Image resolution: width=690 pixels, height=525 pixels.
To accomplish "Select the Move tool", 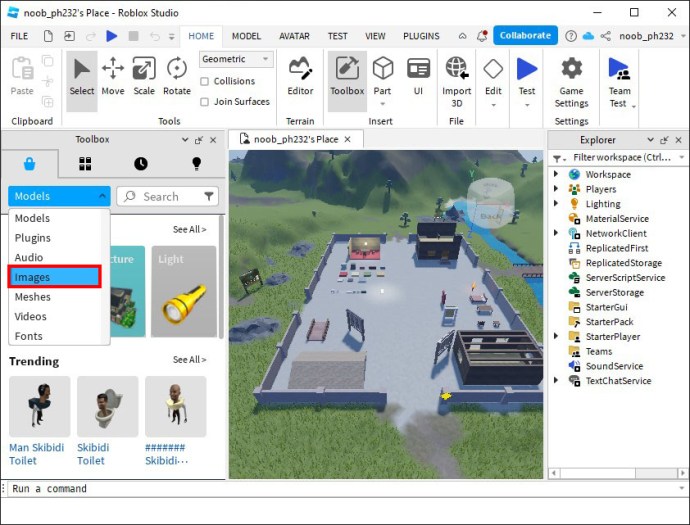I will point(113,76).
